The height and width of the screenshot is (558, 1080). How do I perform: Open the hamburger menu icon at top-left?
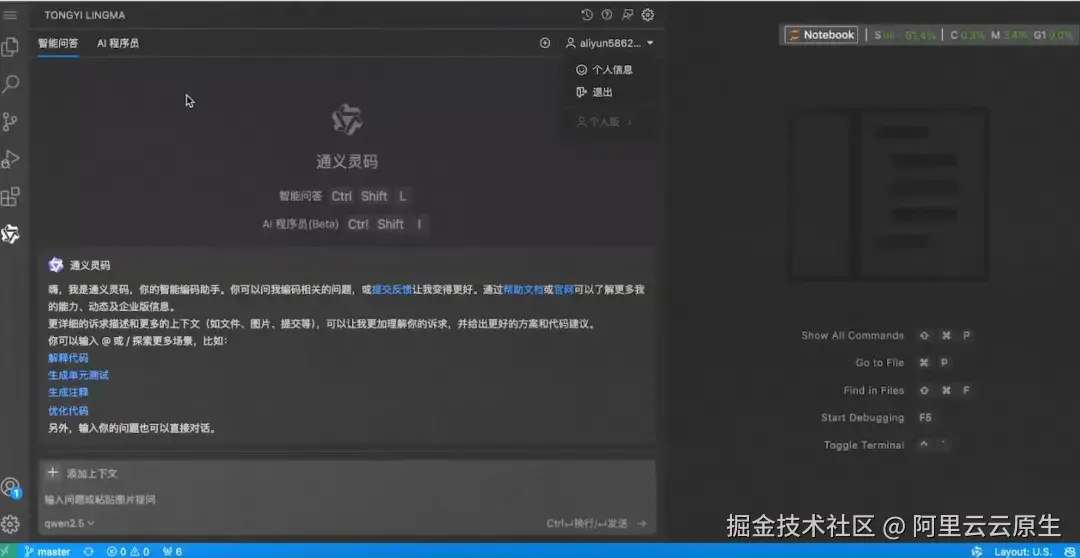point(10,14)
